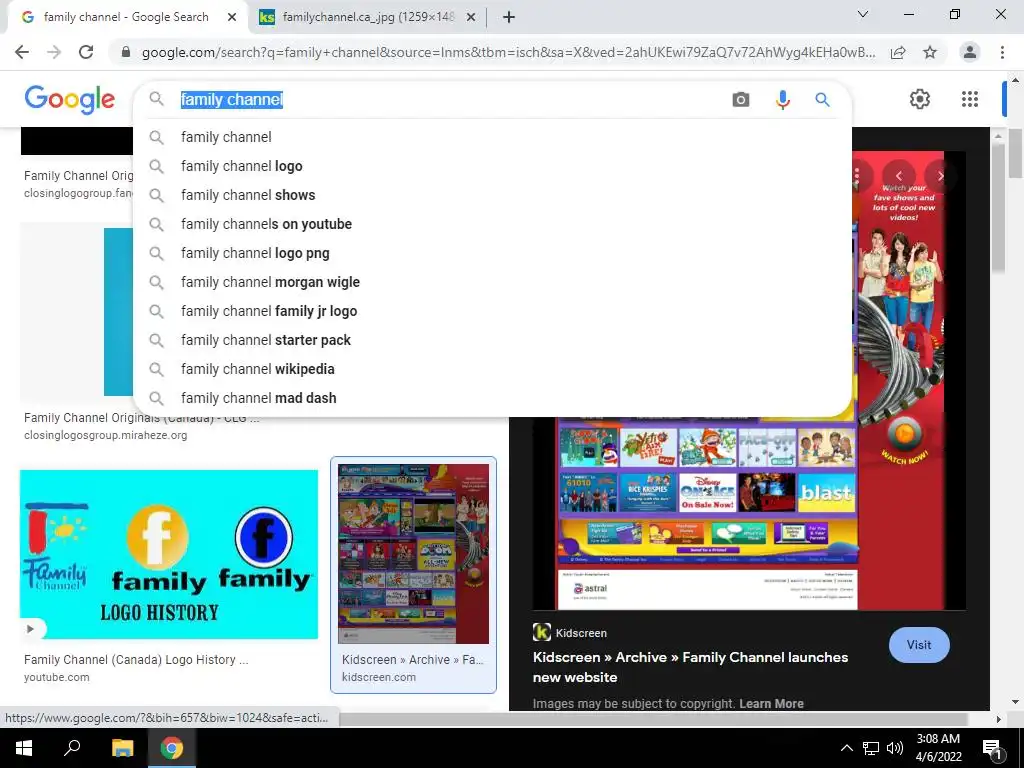The image size is (1024, 768).
Task: Click 'Family Channel (Canada) Logo History' caption
Action: pos(136,660)
